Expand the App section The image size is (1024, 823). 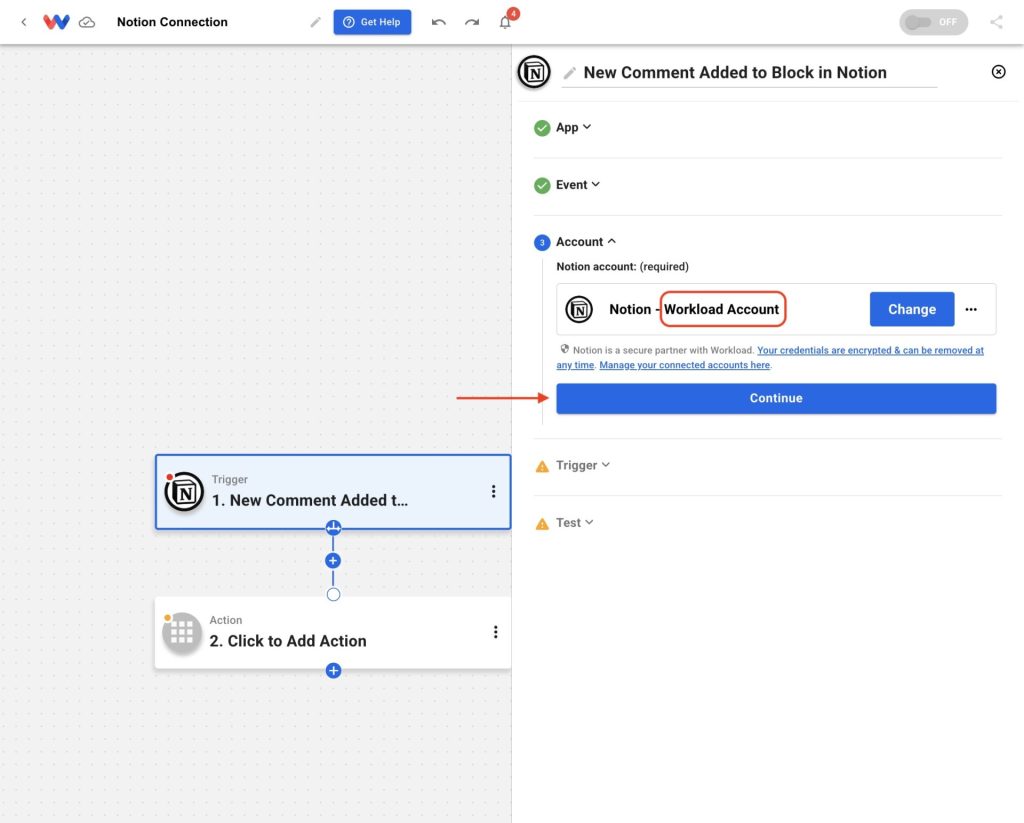573,127
